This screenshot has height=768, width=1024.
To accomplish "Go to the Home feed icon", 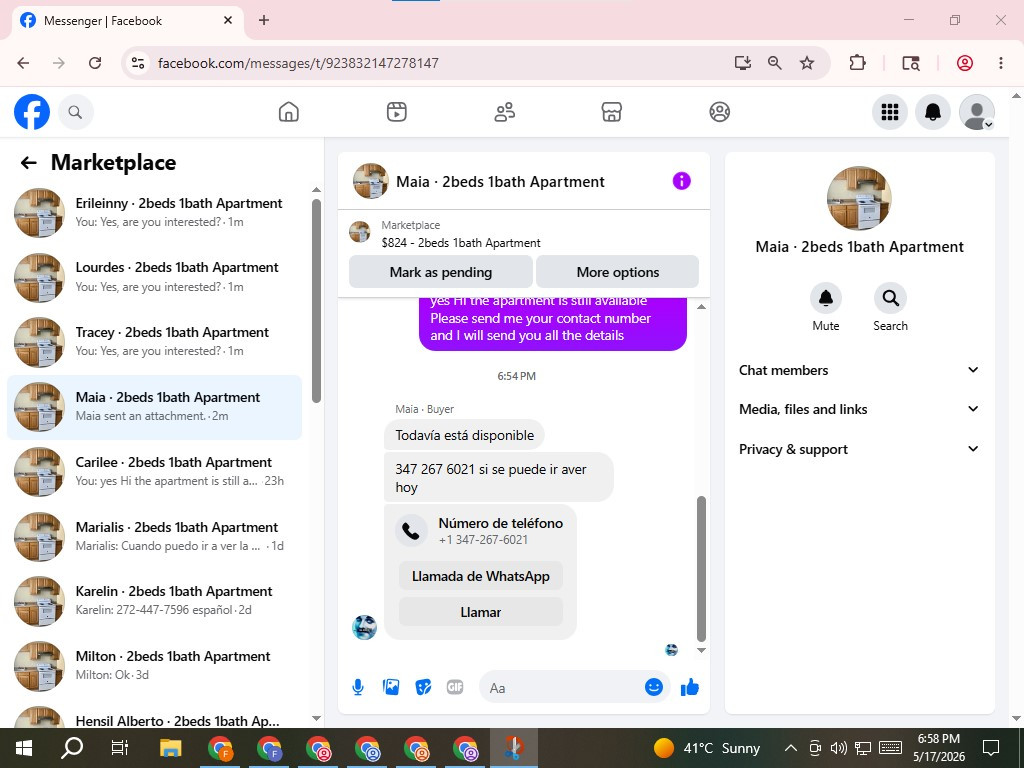I will (x=288, y=112).
